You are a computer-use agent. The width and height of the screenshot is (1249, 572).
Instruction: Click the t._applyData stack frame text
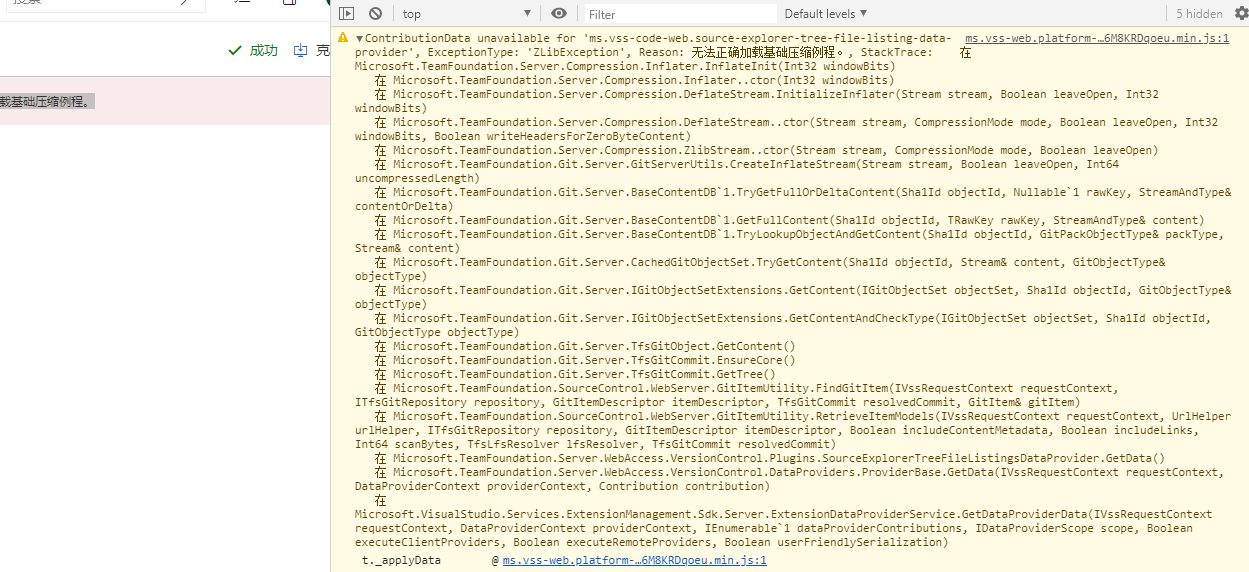tap(401, 560)
